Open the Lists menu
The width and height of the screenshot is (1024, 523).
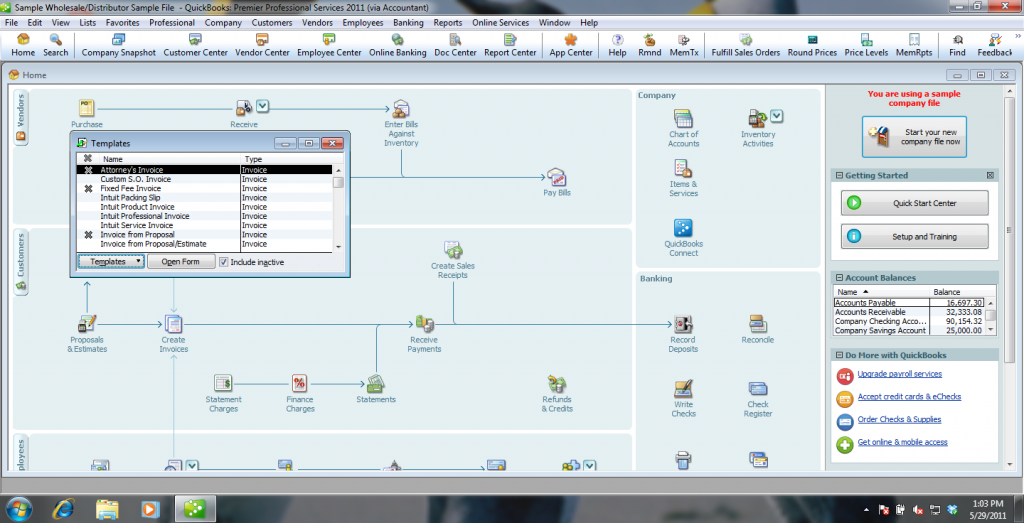(88, 22)
